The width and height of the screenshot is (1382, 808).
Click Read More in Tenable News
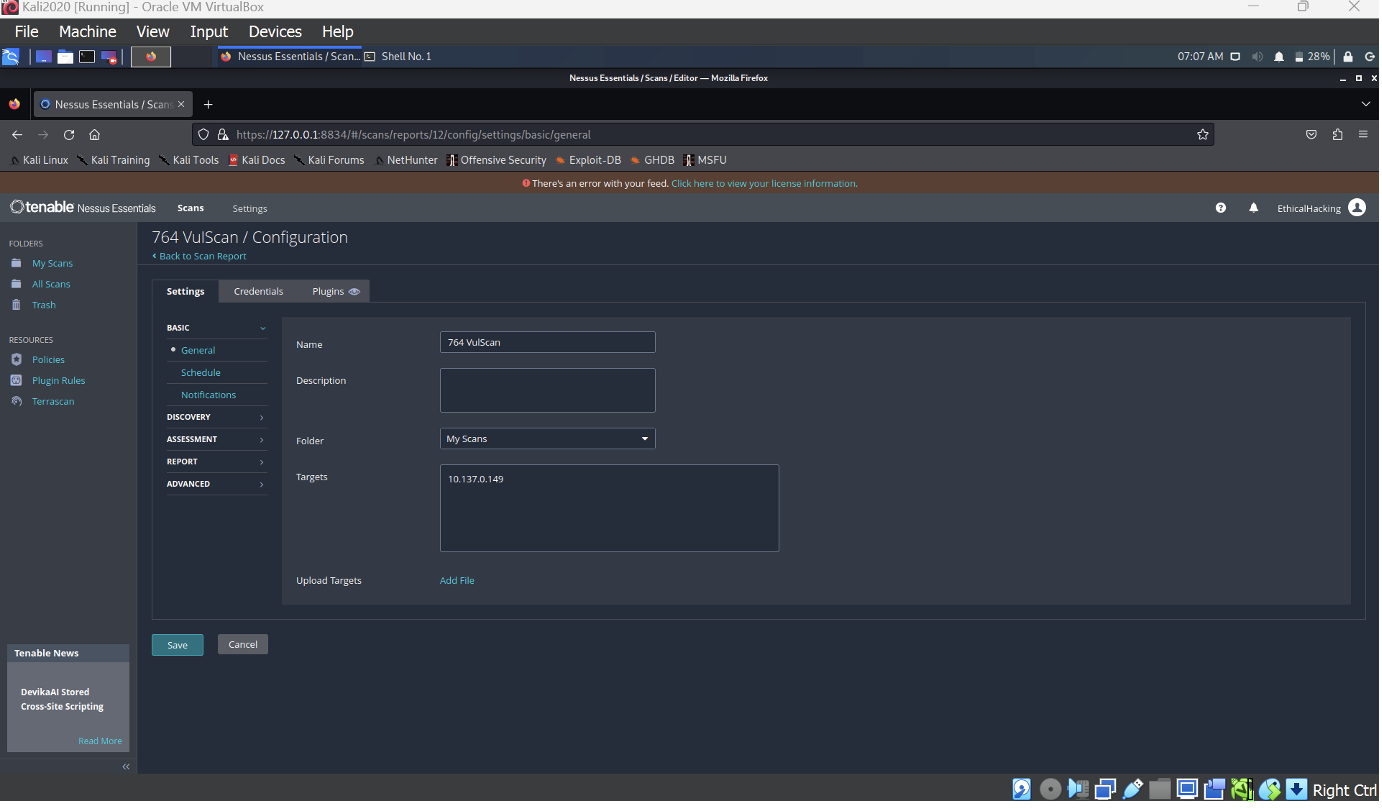point(100,741)
